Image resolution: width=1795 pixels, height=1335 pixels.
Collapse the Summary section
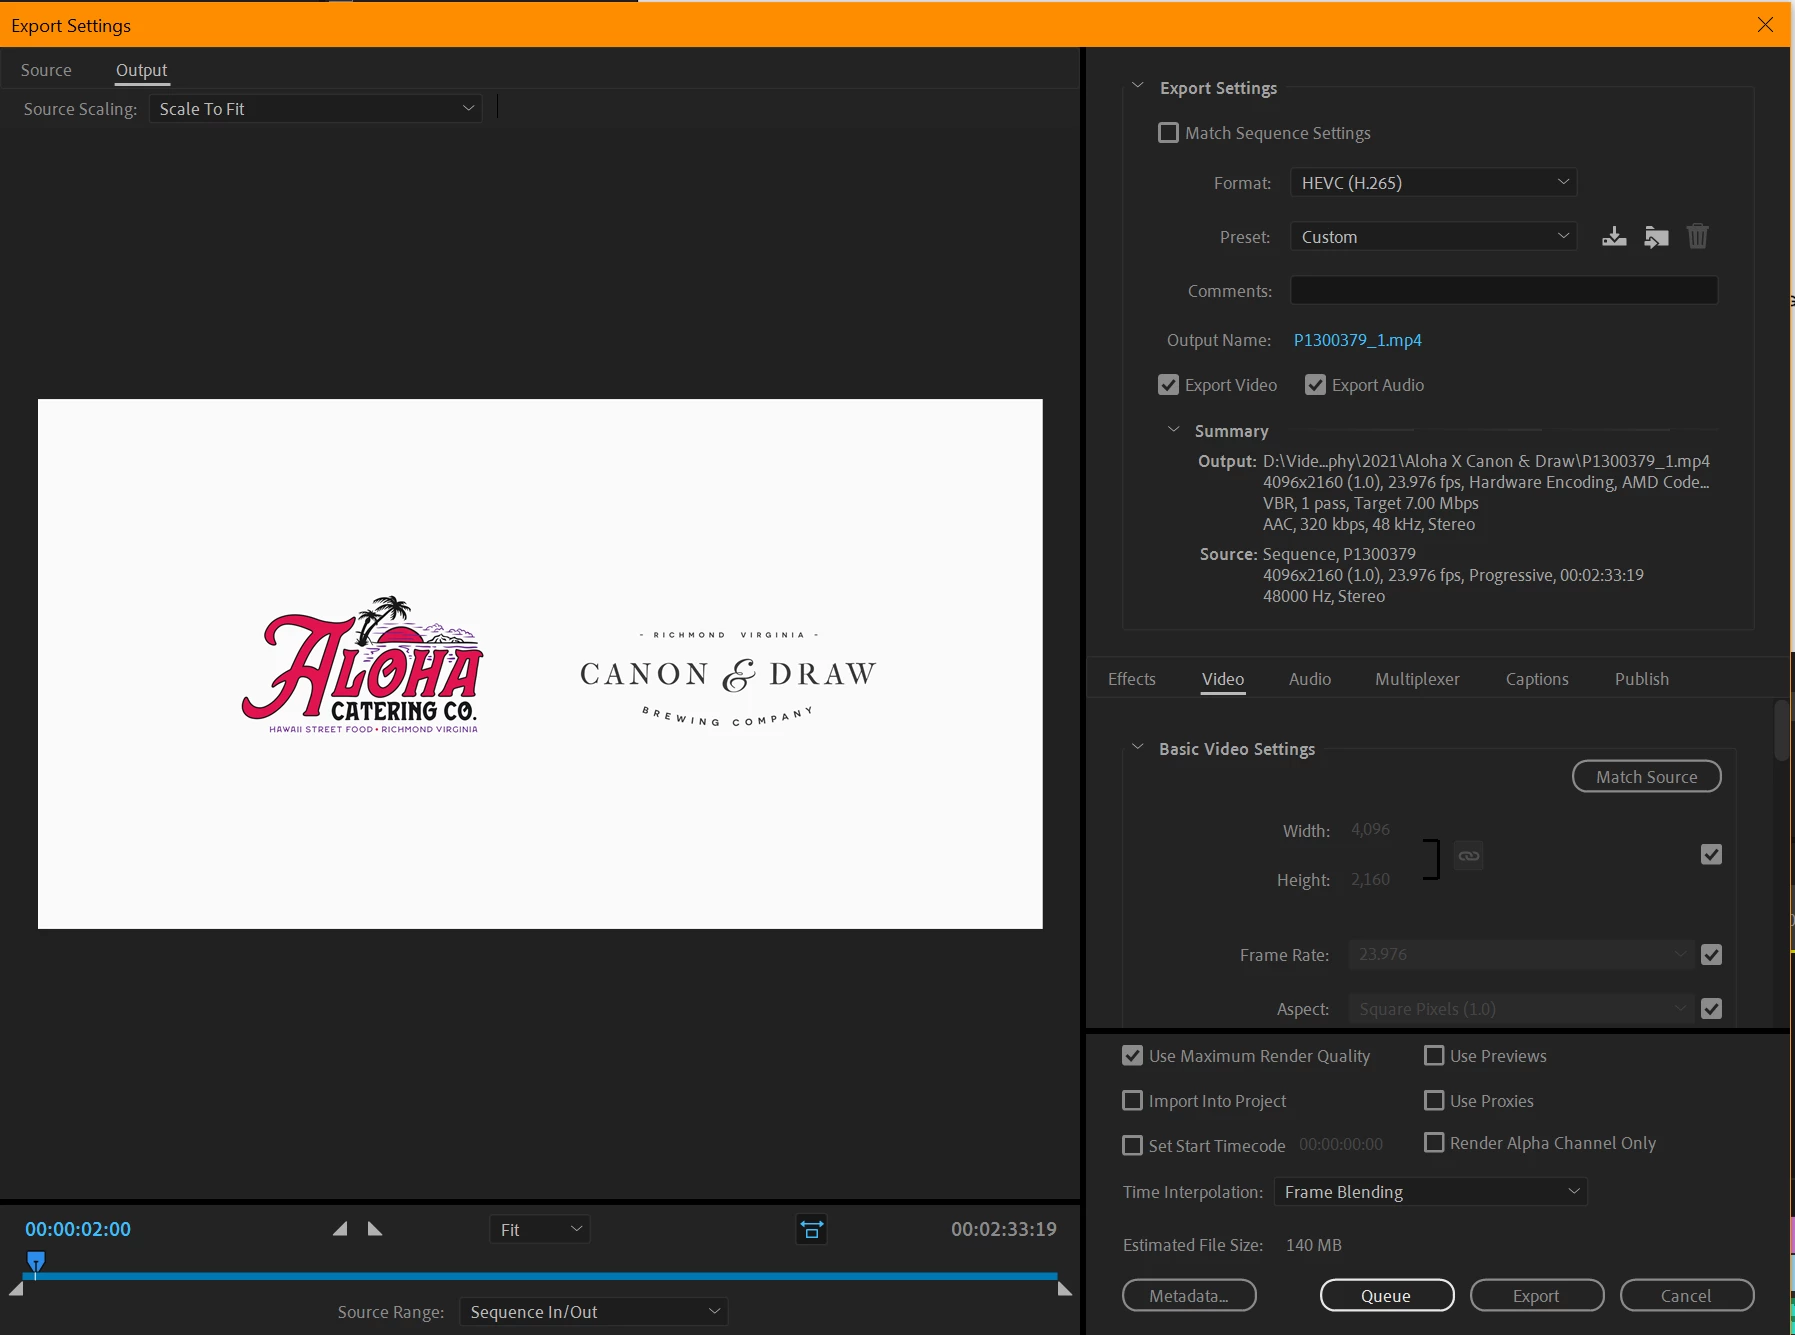1174,429
